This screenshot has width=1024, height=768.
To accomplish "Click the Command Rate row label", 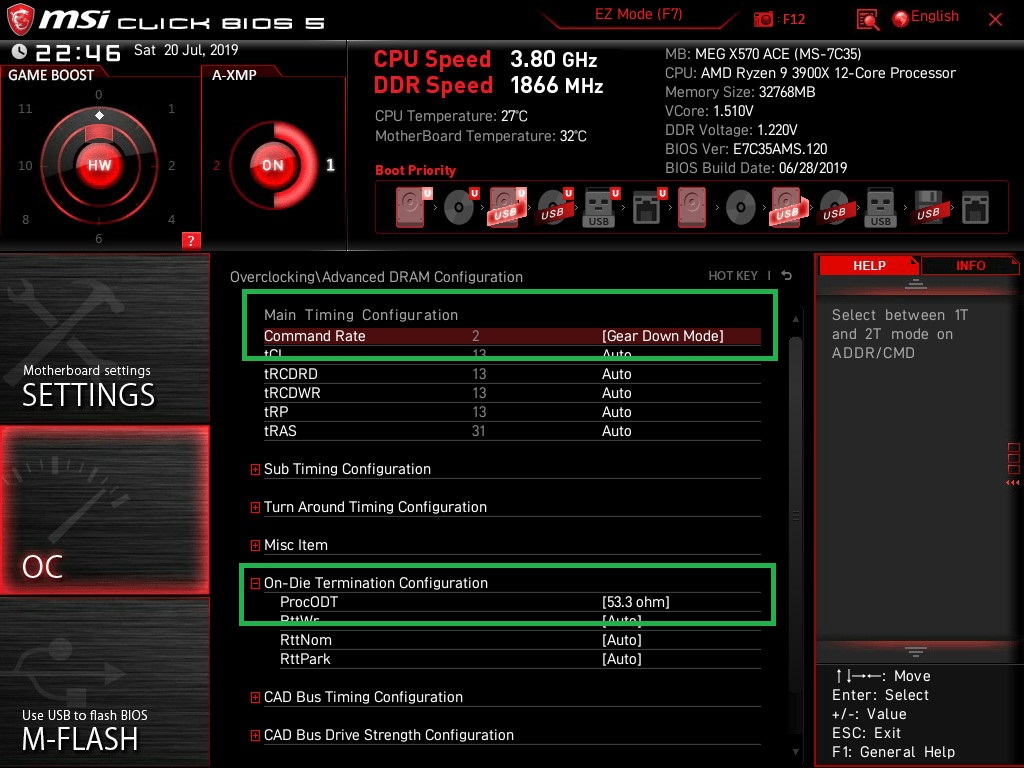I will coord(314,336).
